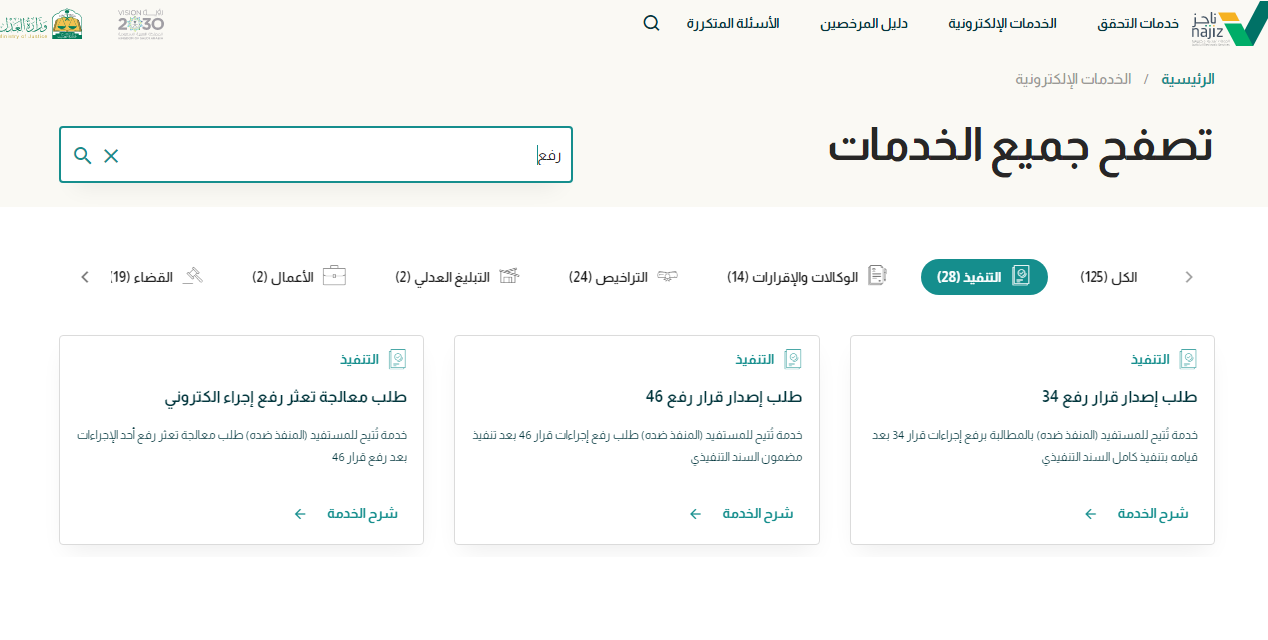
Task: Open the header search magnifier icon
Action: 651,23
